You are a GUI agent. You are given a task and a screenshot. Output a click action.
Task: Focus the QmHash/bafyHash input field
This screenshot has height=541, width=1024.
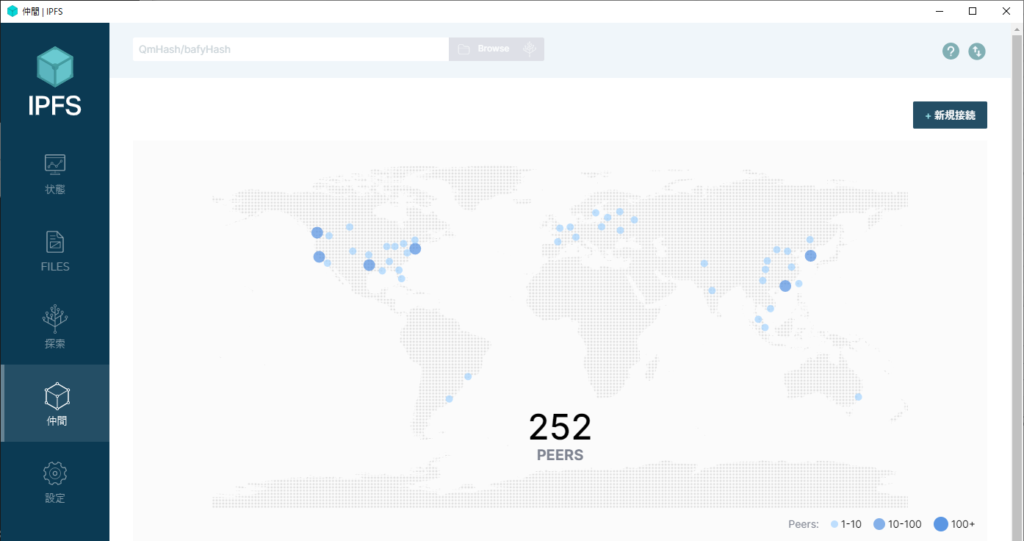point(290,49)
